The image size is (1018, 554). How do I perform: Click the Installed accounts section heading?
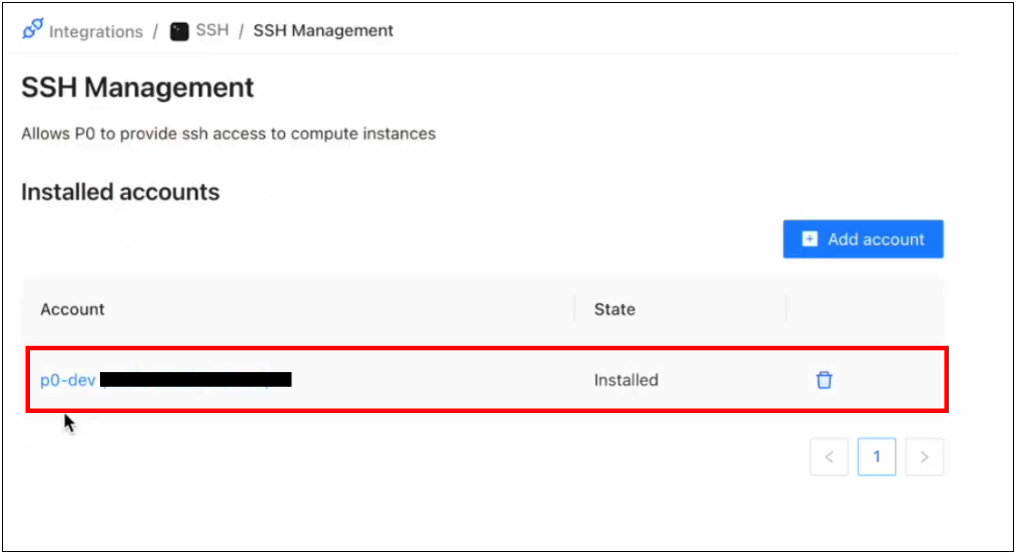click(x=120, y=192)
